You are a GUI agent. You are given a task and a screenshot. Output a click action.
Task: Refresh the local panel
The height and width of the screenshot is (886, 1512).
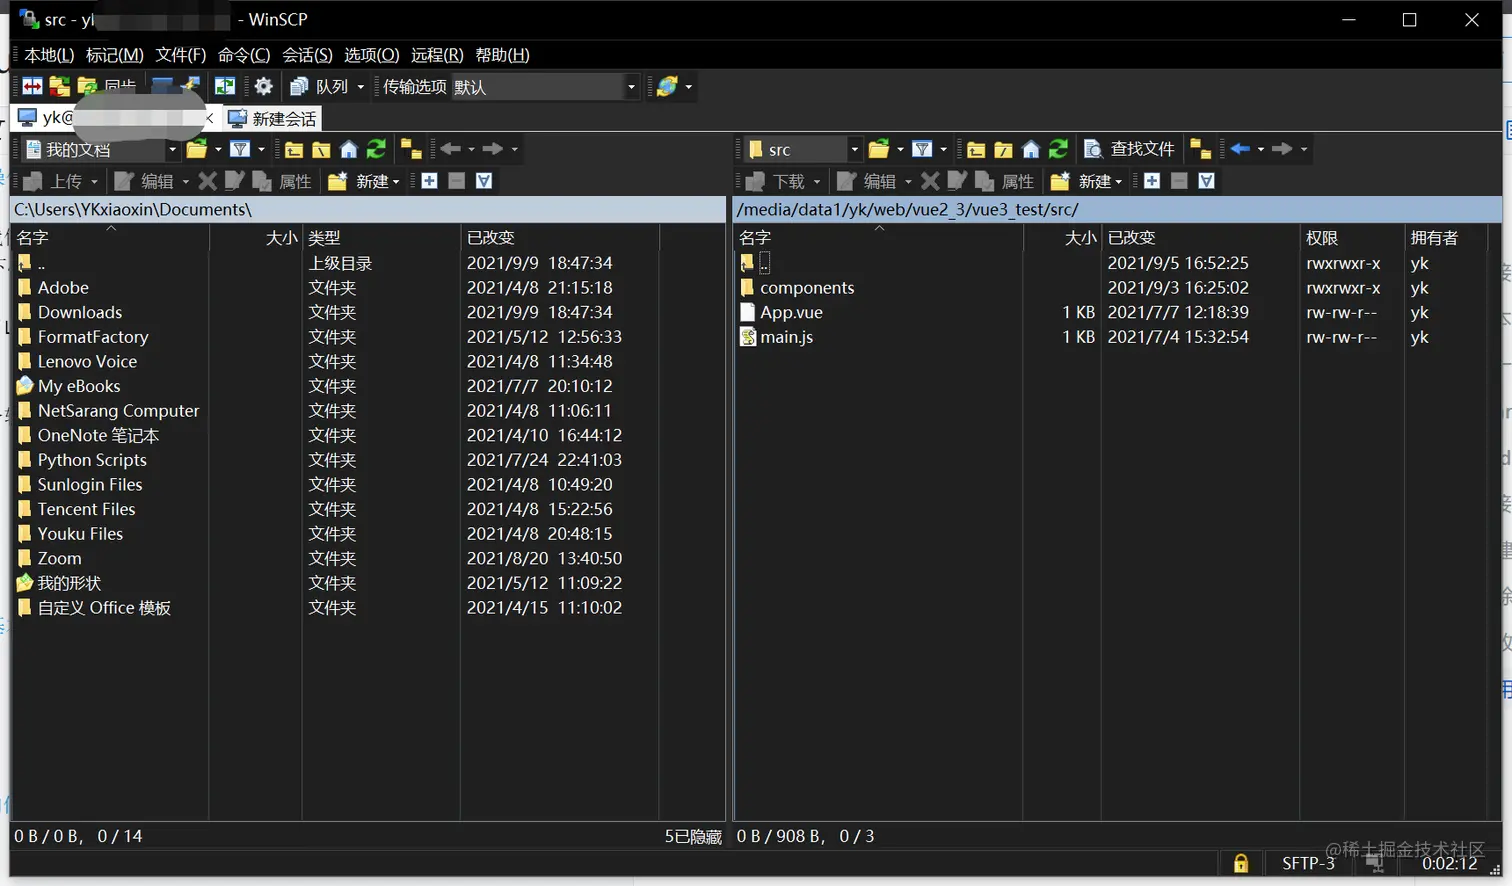376,149
